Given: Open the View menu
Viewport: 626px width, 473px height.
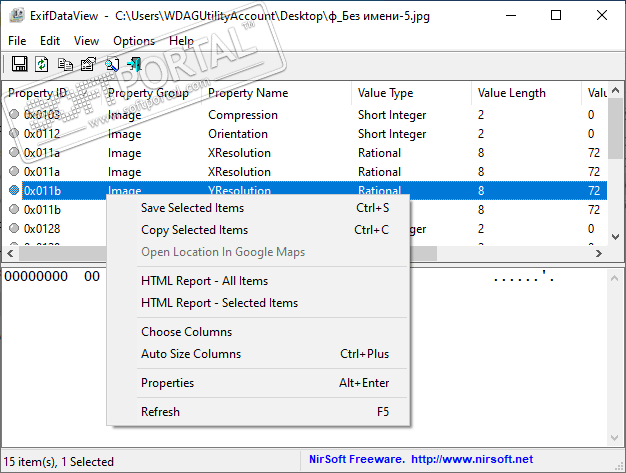Looking at the screenshot, I should coord(86,41).
